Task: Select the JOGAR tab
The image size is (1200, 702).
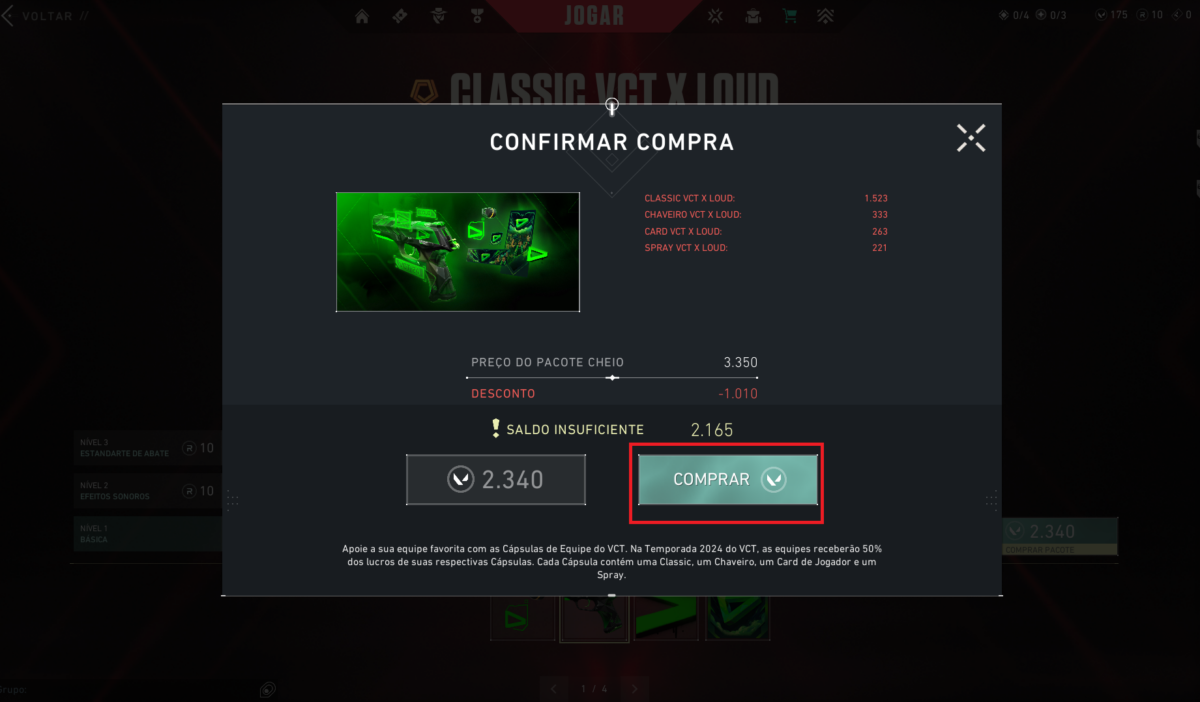Action: 594,16
